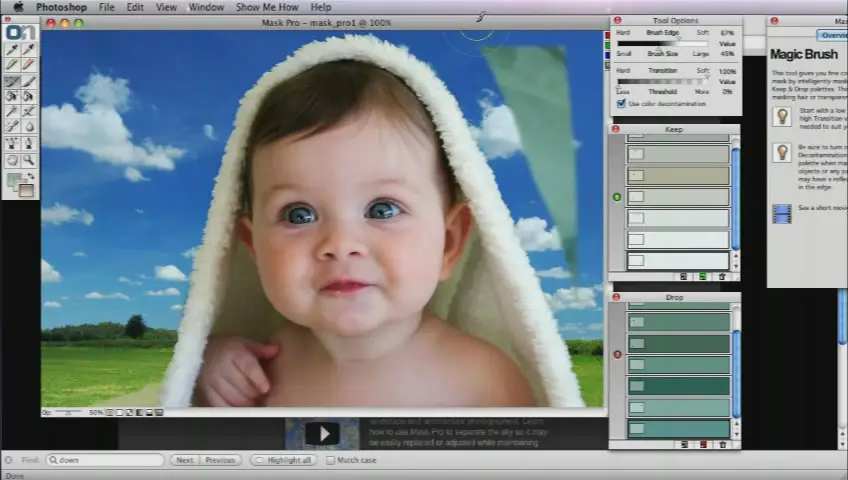
Task: Open the File menu
Action: [x=107, y=7]
